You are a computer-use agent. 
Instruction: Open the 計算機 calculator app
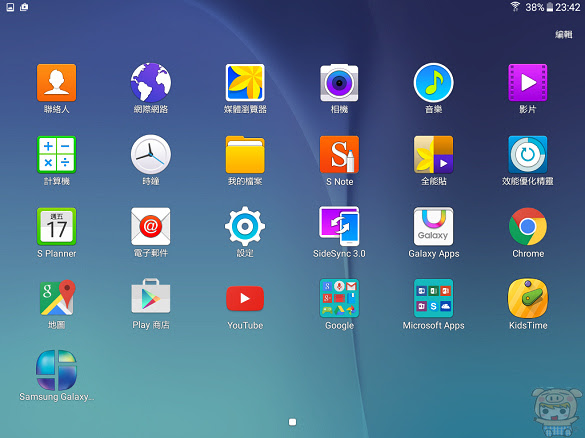pos(56,154)
